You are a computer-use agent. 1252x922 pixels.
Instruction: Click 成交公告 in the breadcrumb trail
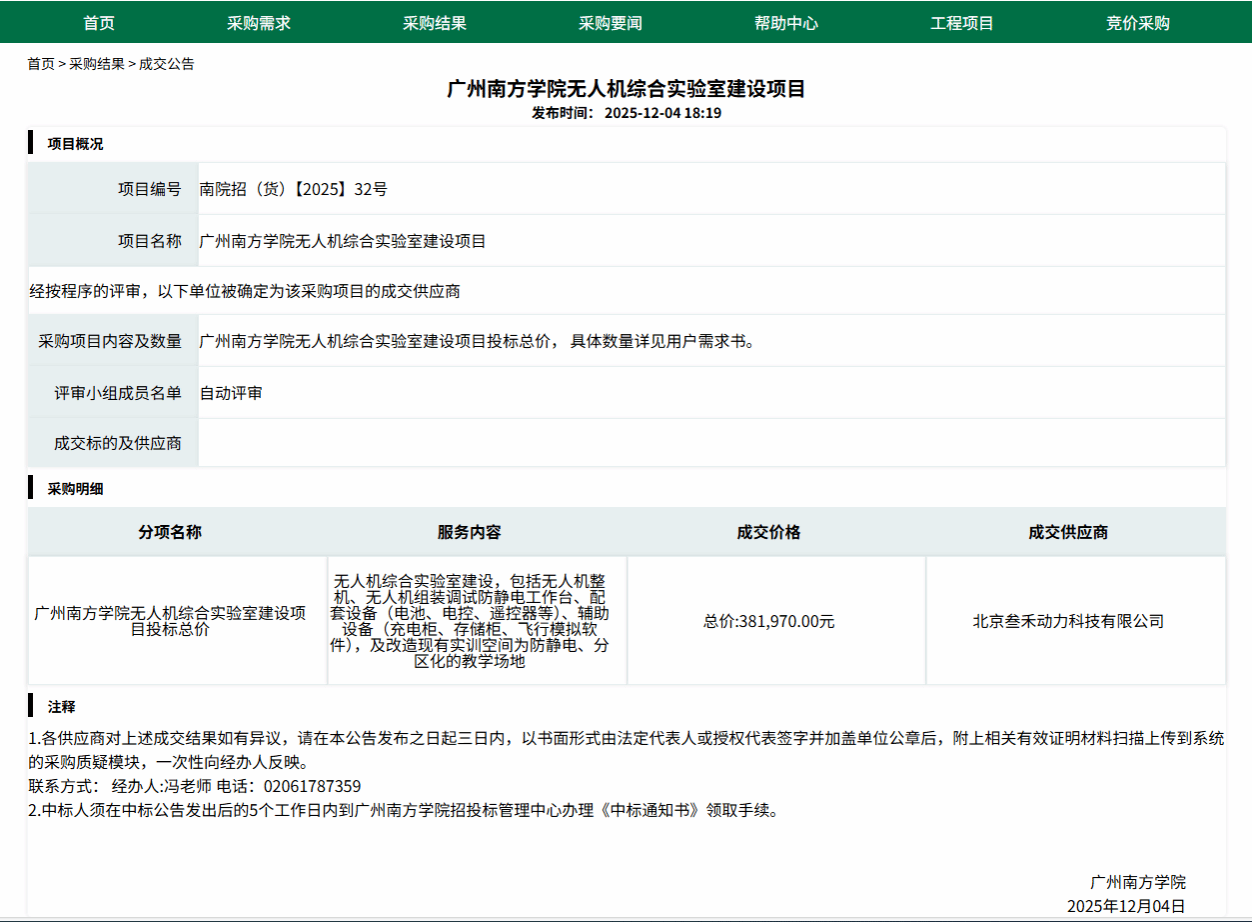click(x=167, y=64)
